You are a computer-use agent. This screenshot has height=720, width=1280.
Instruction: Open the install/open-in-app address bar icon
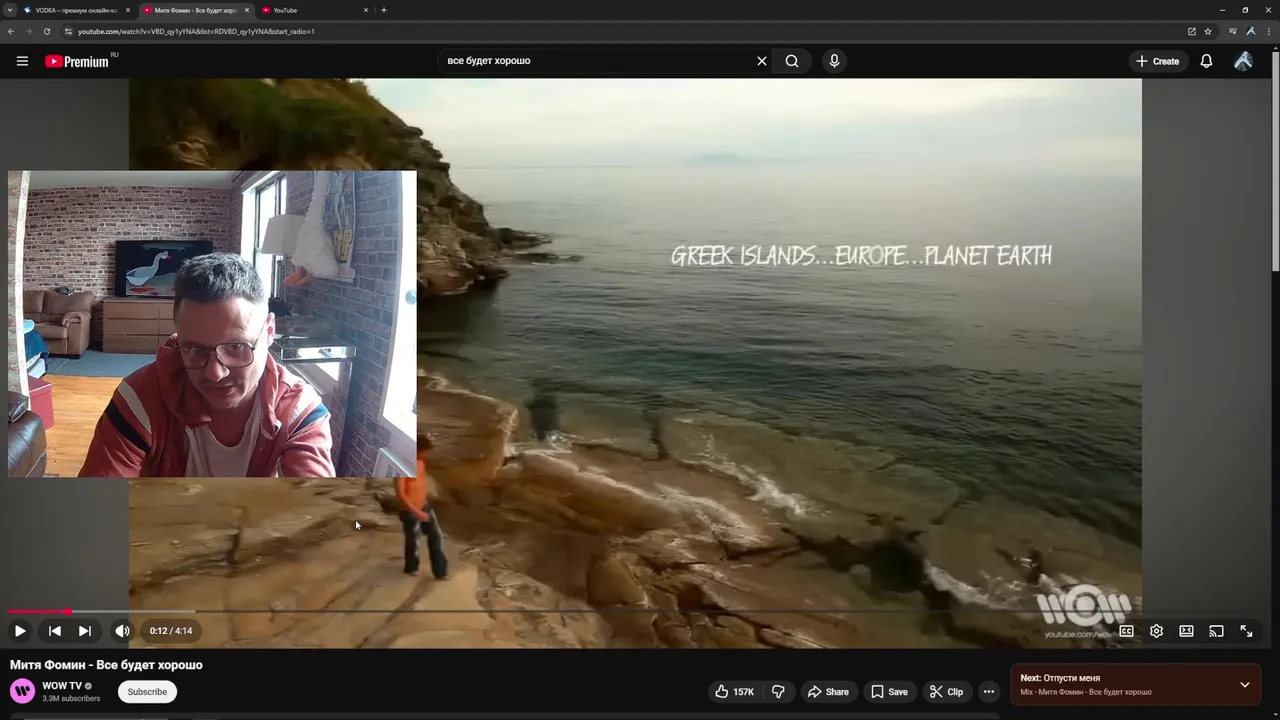pos(1191,31)
